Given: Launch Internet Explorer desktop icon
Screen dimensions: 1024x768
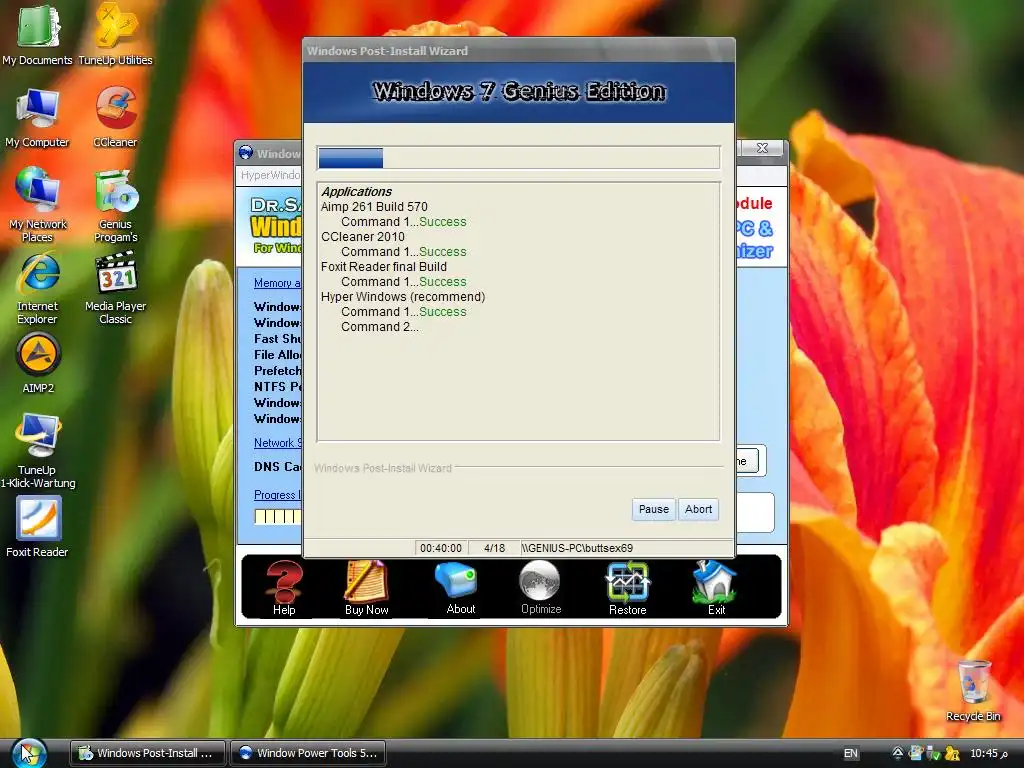Looking at the screenshot, I should (x=37, y=288).
